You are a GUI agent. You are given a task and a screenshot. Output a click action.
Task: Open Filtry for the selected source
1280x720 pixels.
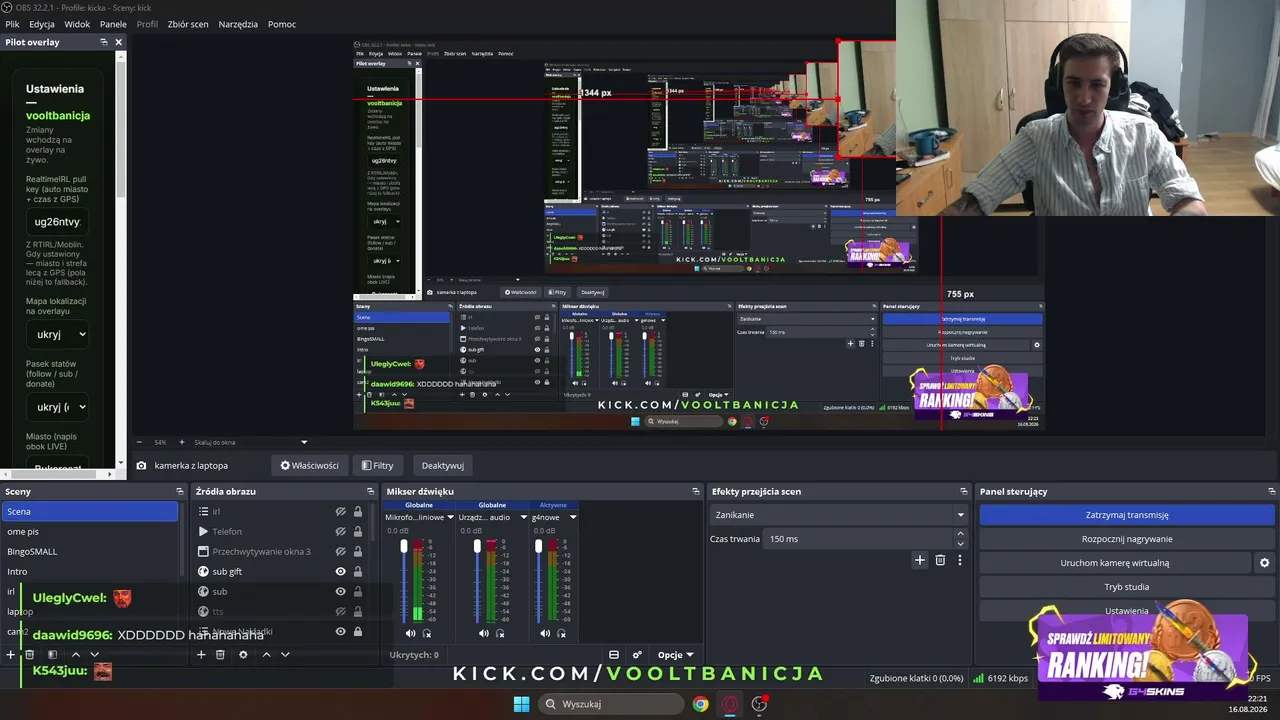point(377,465)
